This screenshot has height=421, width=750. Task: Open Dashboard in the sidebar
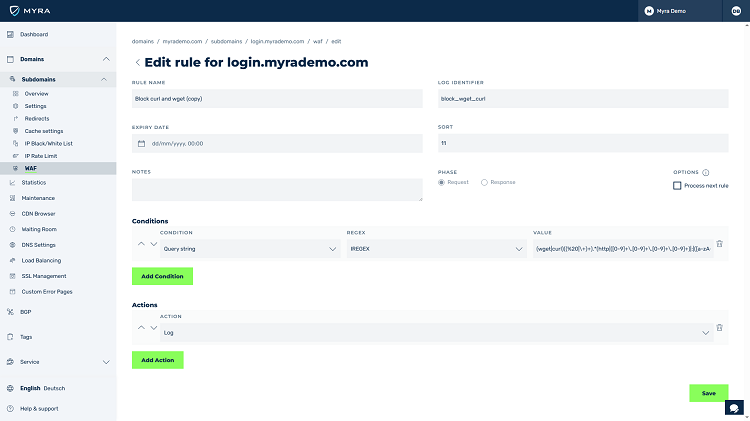[34, 34]
